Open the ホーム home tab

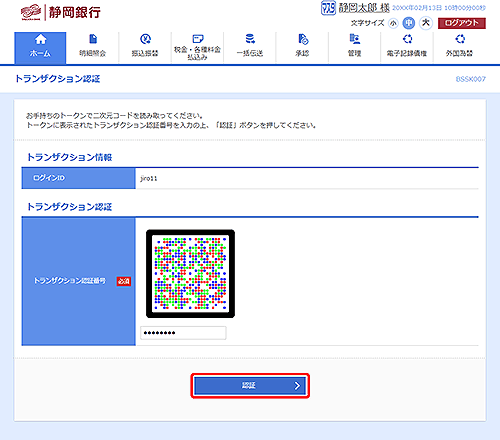pyautogui.click(x=40, y=48)
